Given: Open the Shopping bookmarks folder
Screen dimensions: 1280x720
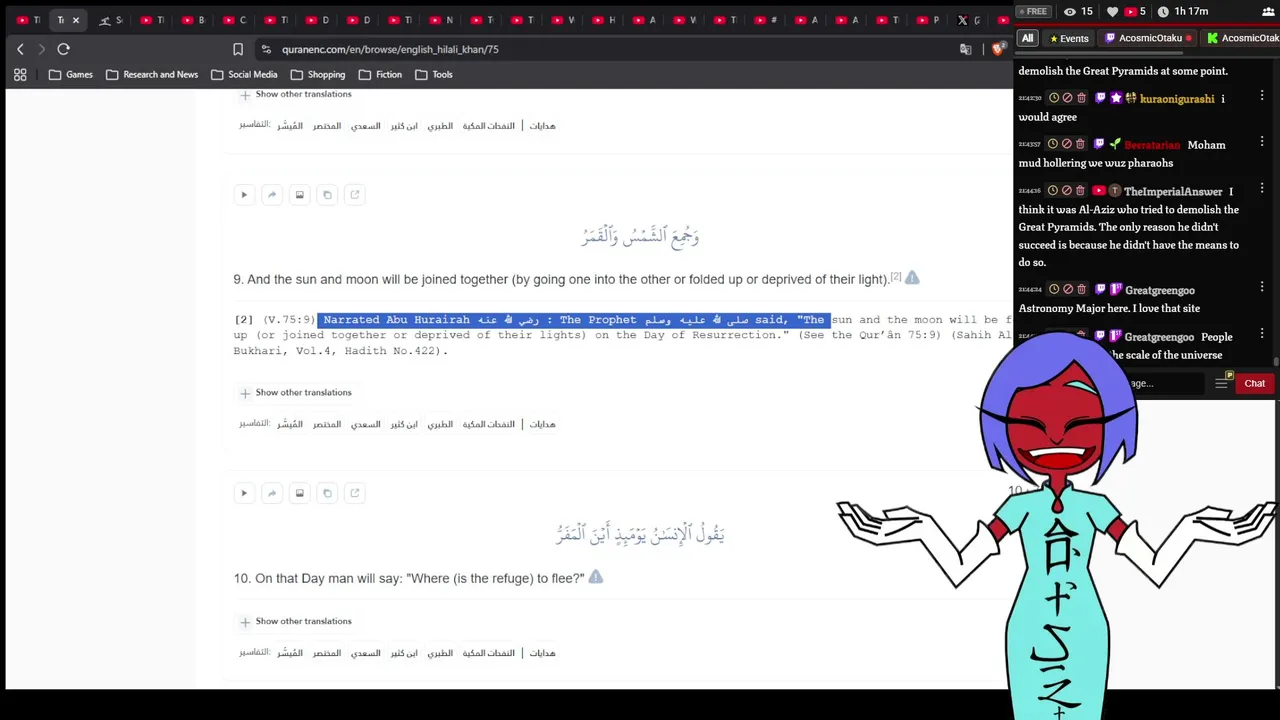Looking at the screenshot, I should (x=318, y=74).
